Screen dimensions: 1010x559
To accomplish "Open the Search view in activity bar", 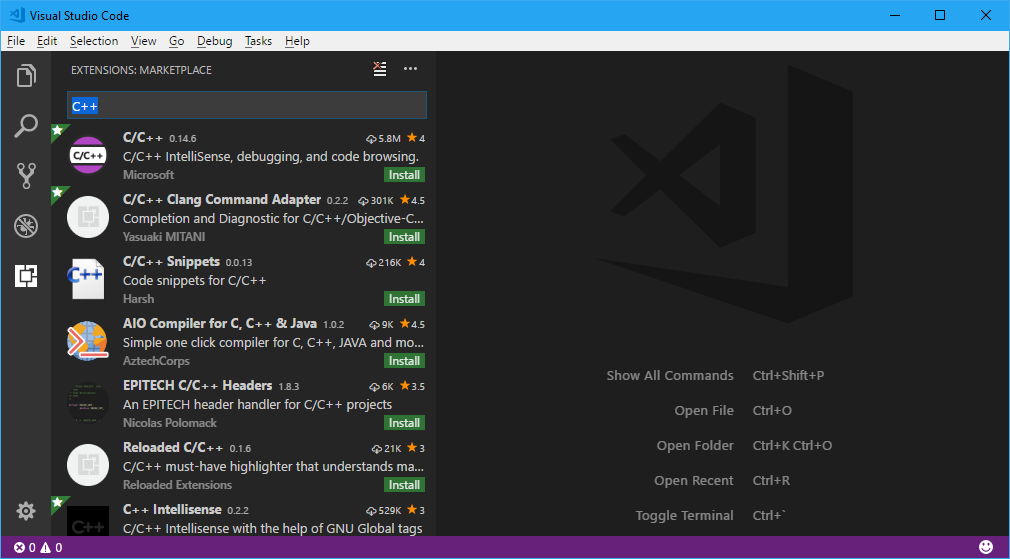I will pos(26,126).
